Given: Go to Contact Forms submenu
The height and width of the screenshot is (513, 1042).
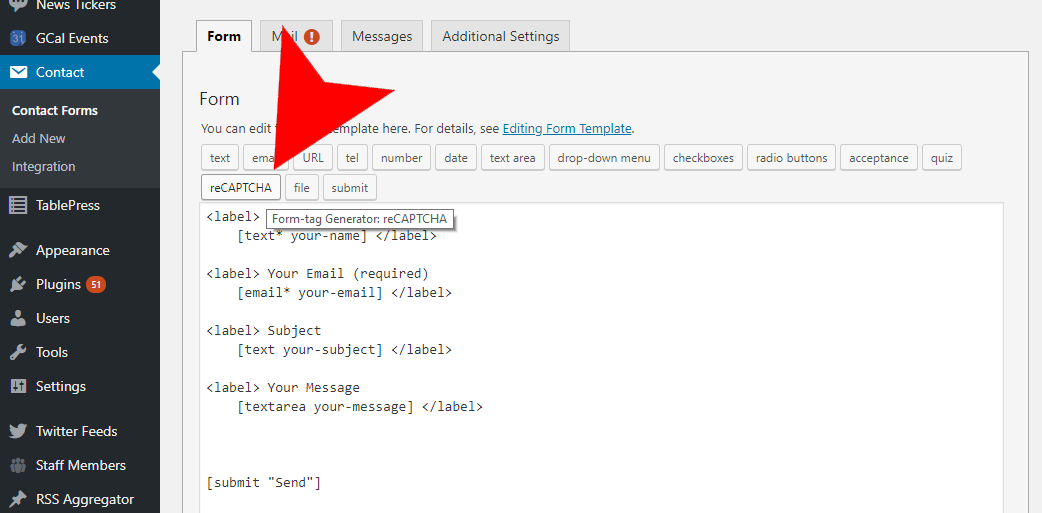Looking at the screenshot, I should click(x=54, y=110).
